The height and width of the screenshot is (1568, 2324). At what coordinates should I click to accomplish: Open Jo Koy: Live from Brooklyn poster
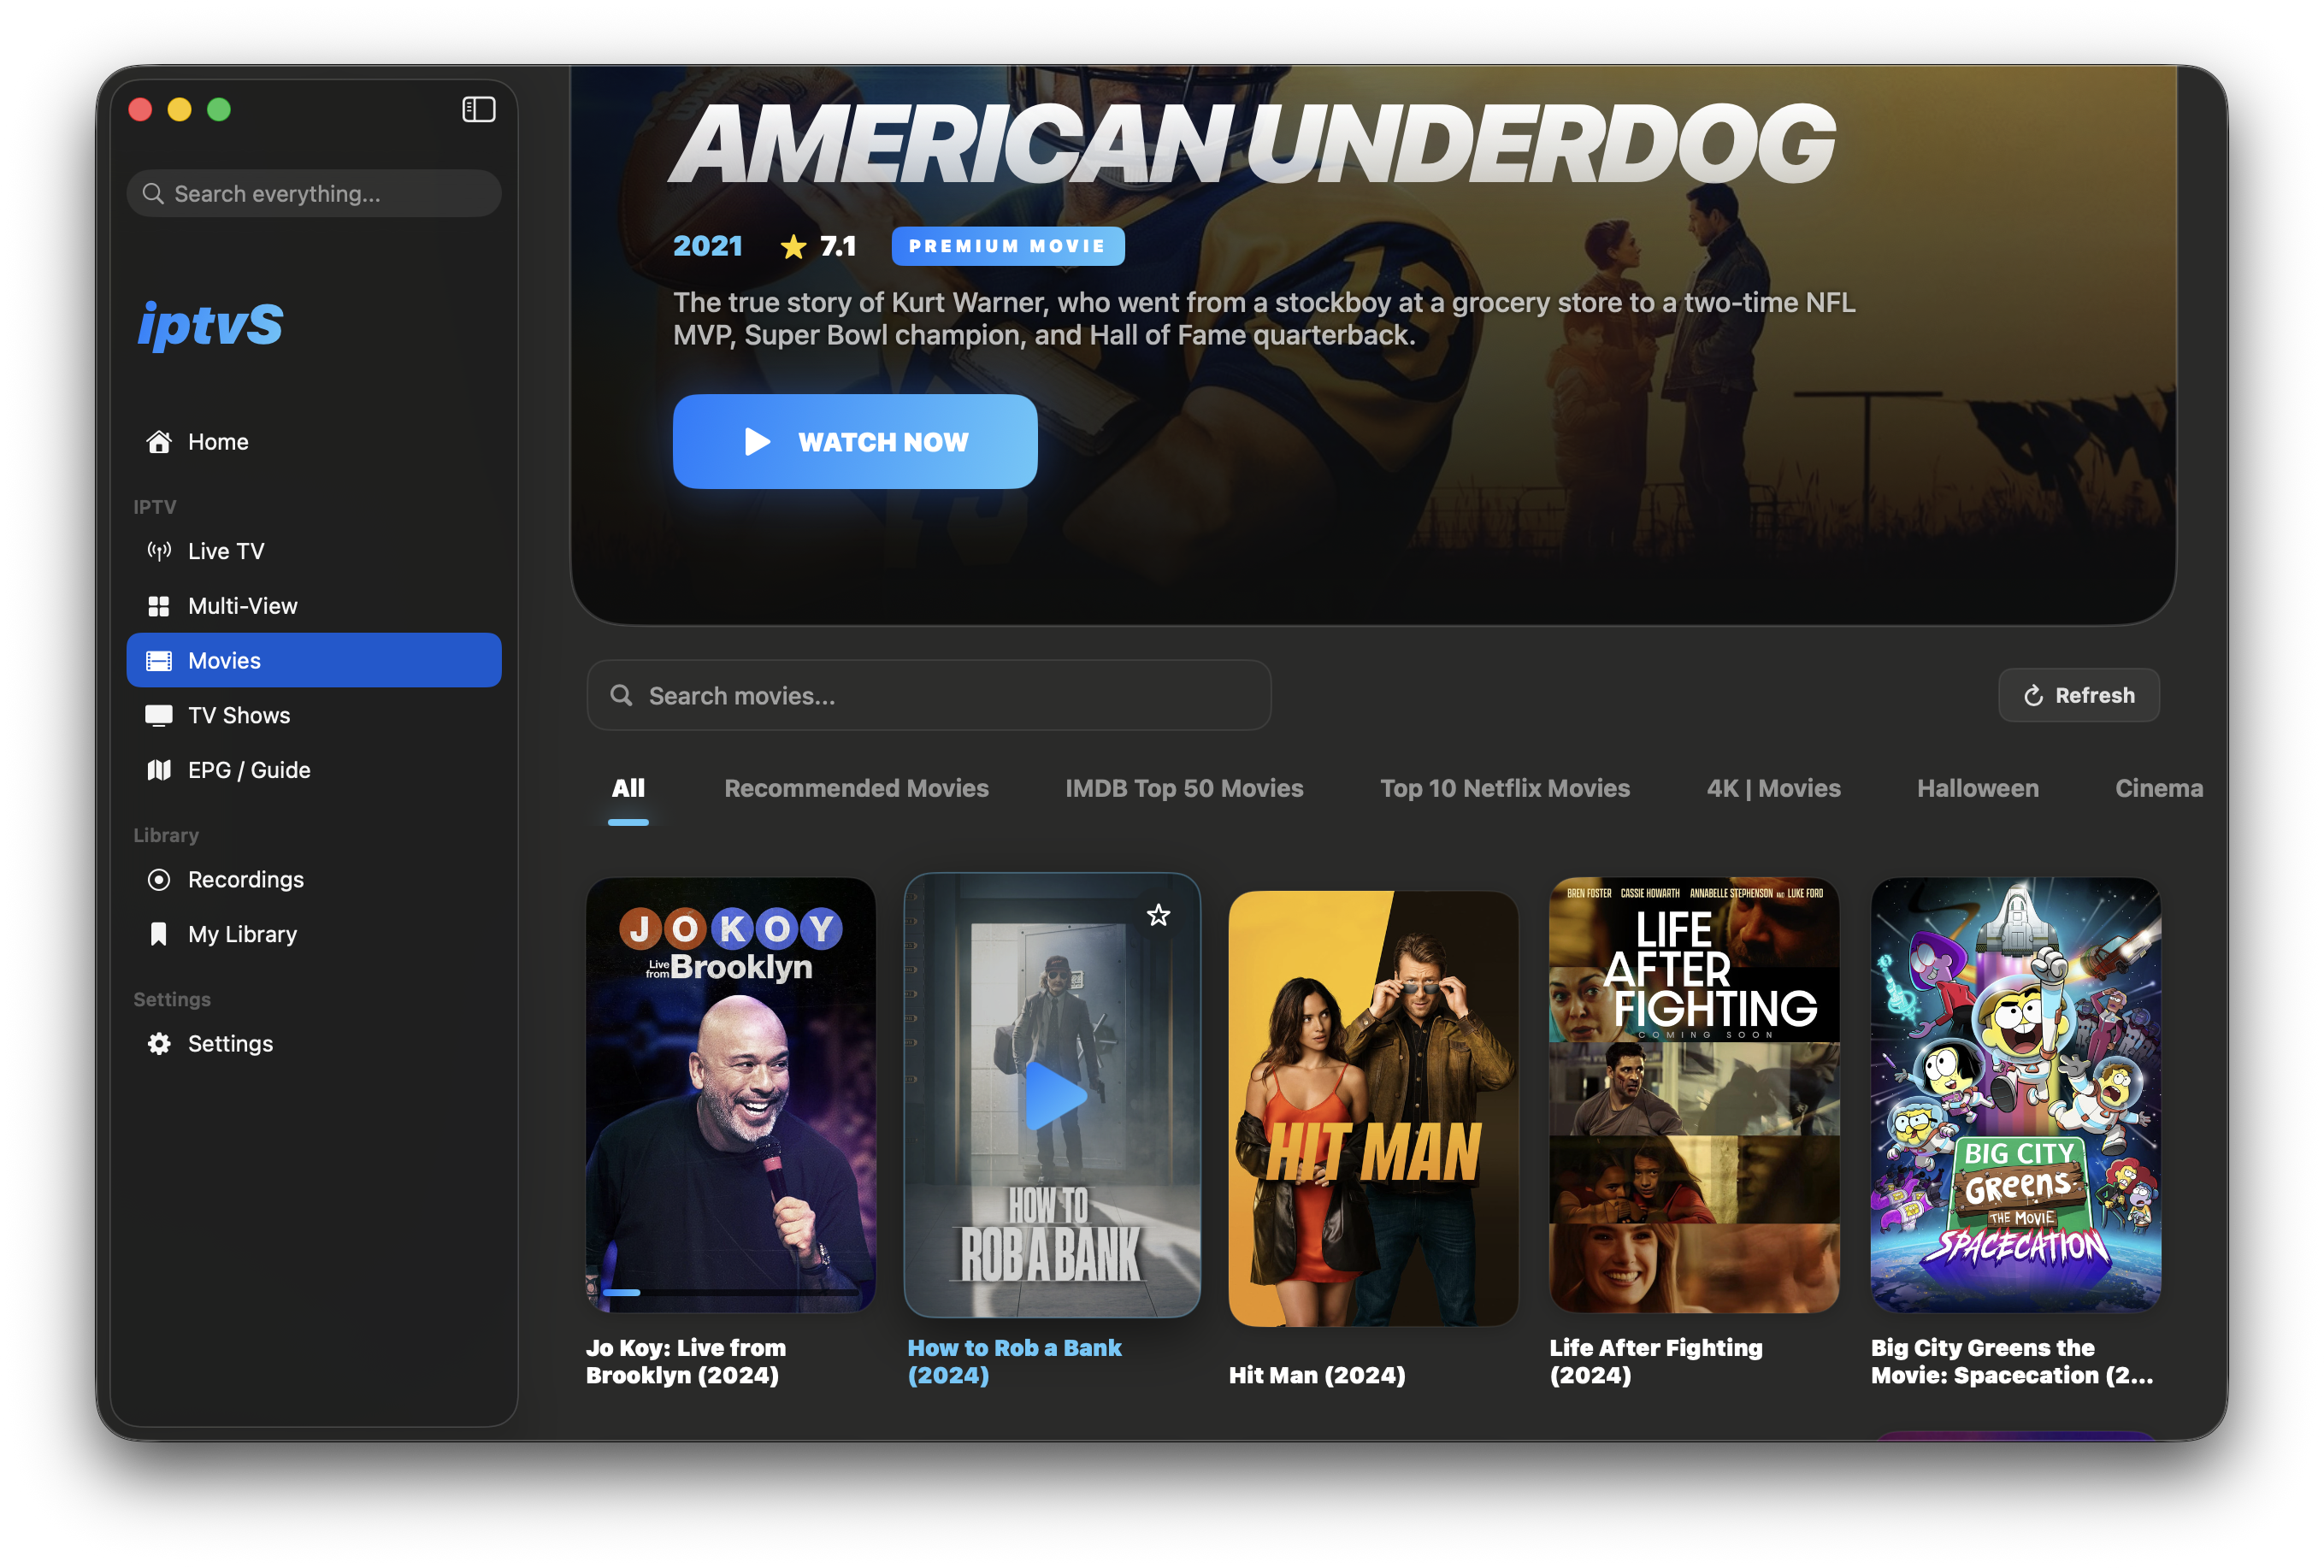tap(731, 1095)
